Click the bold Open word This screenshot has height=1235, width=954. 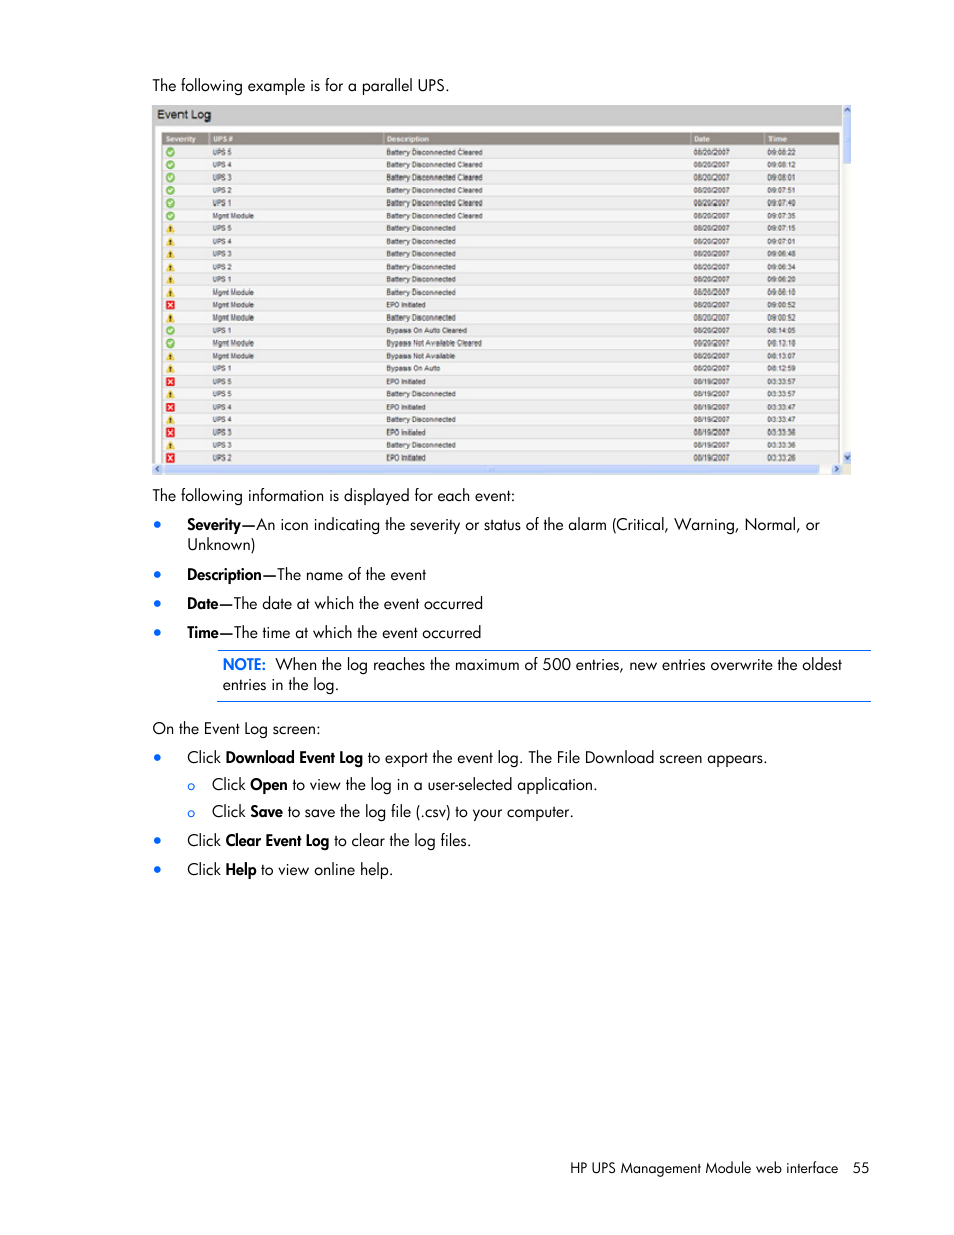pos(269,785)
